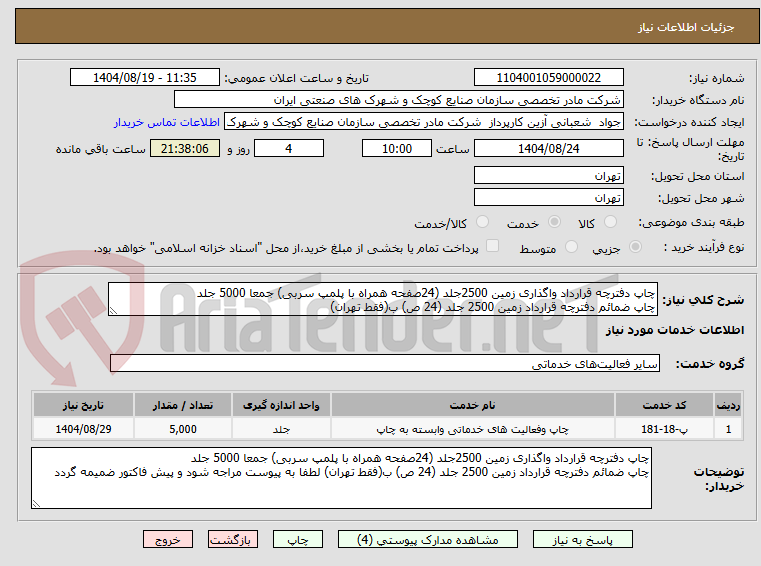Click the unit cell جلد
Viewport: 761px width, 566px height.
281,429
